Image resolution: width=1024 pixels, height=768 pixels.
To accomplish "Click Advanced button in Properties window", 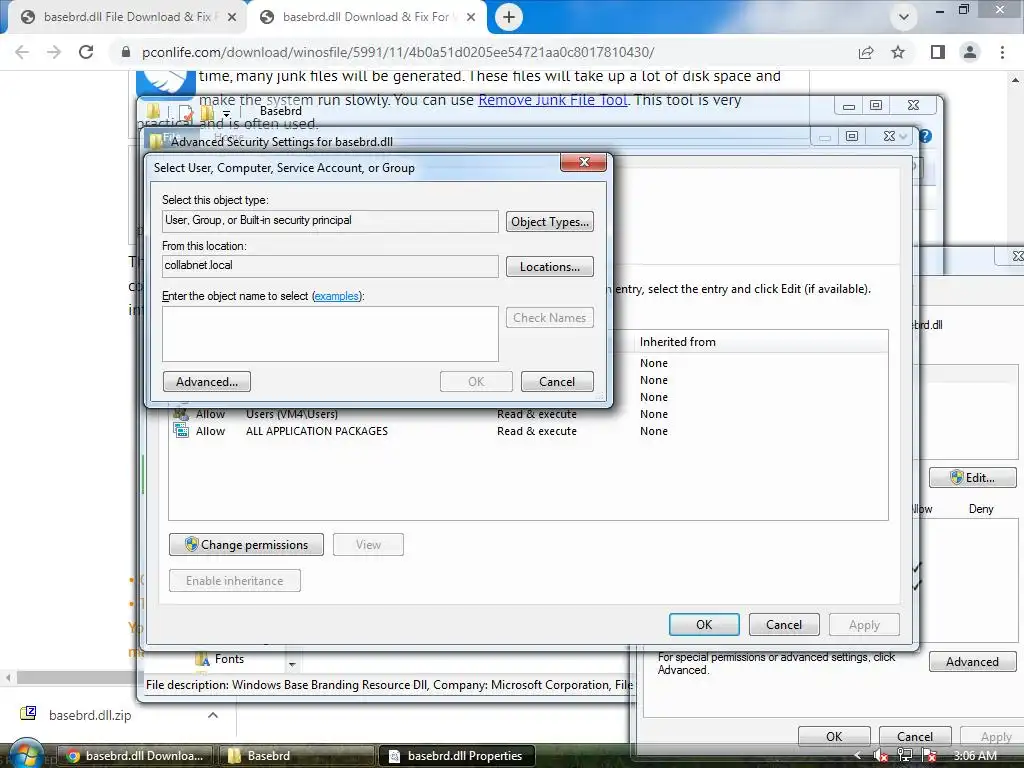I will point(972,662).
